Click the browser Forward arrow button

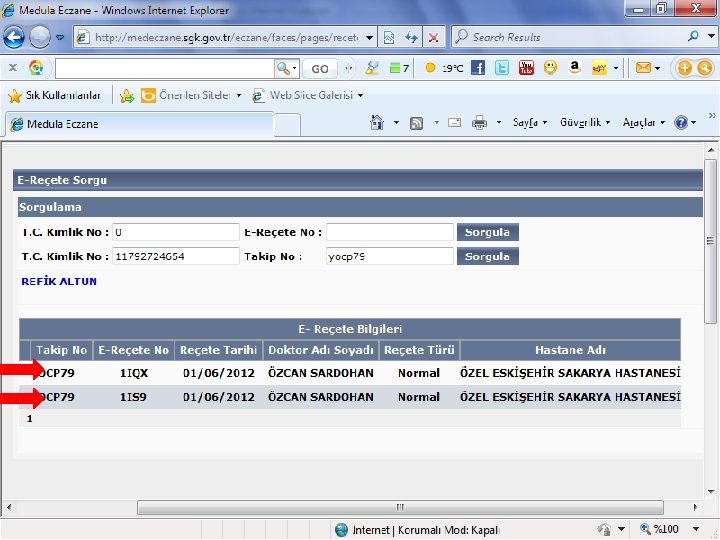(x=40, y=37)
